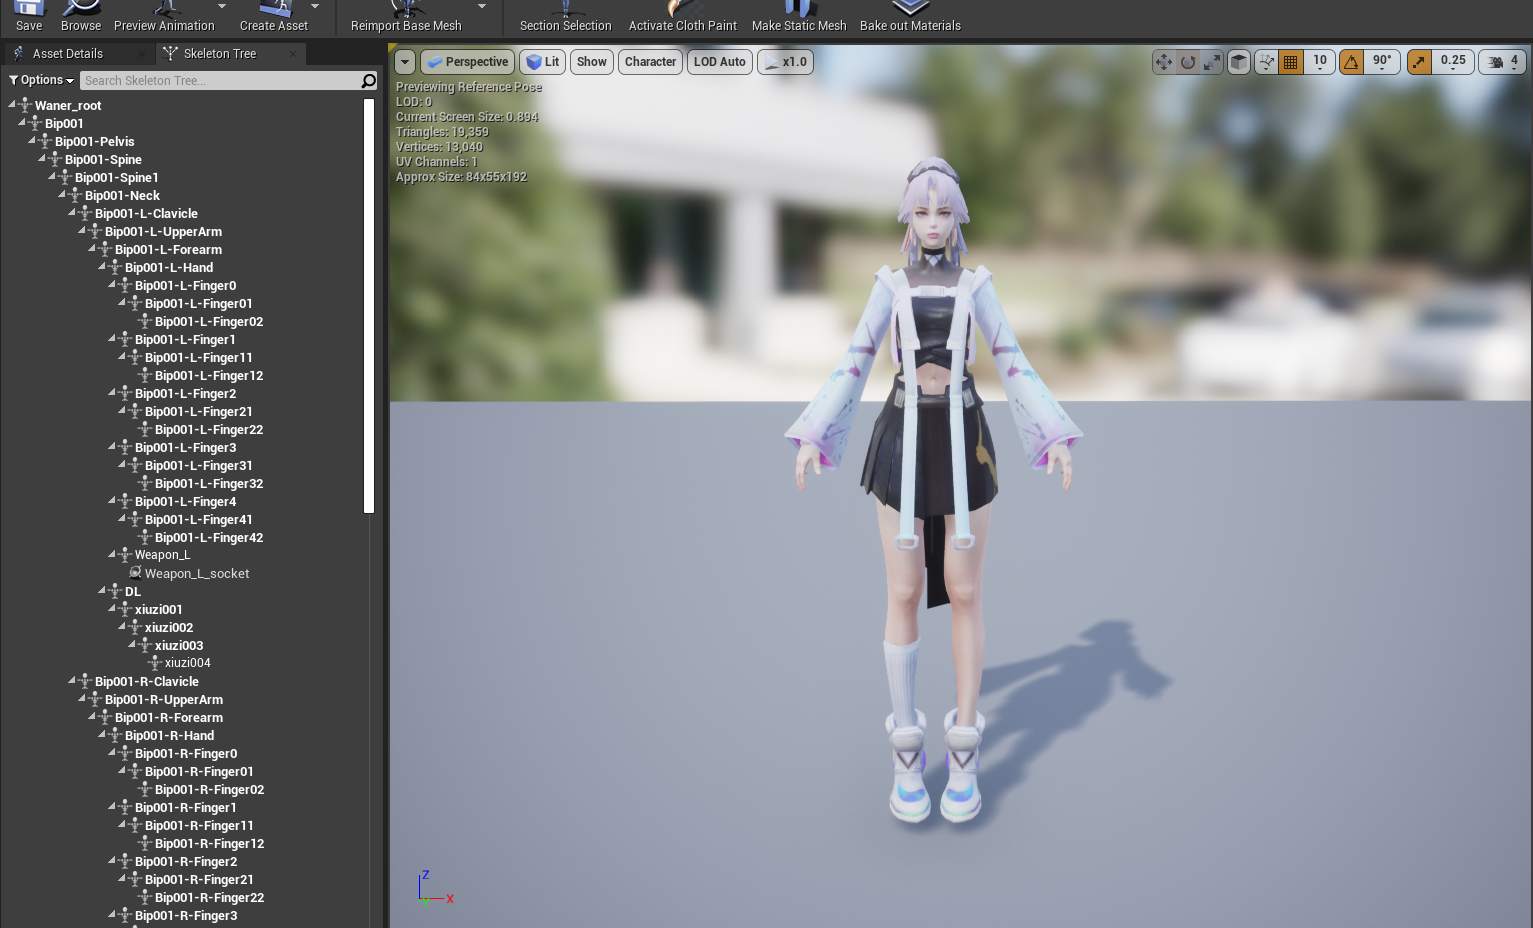Select the rotate gizmo tool
The image size is (1533, 928).
pos(1188,62)
